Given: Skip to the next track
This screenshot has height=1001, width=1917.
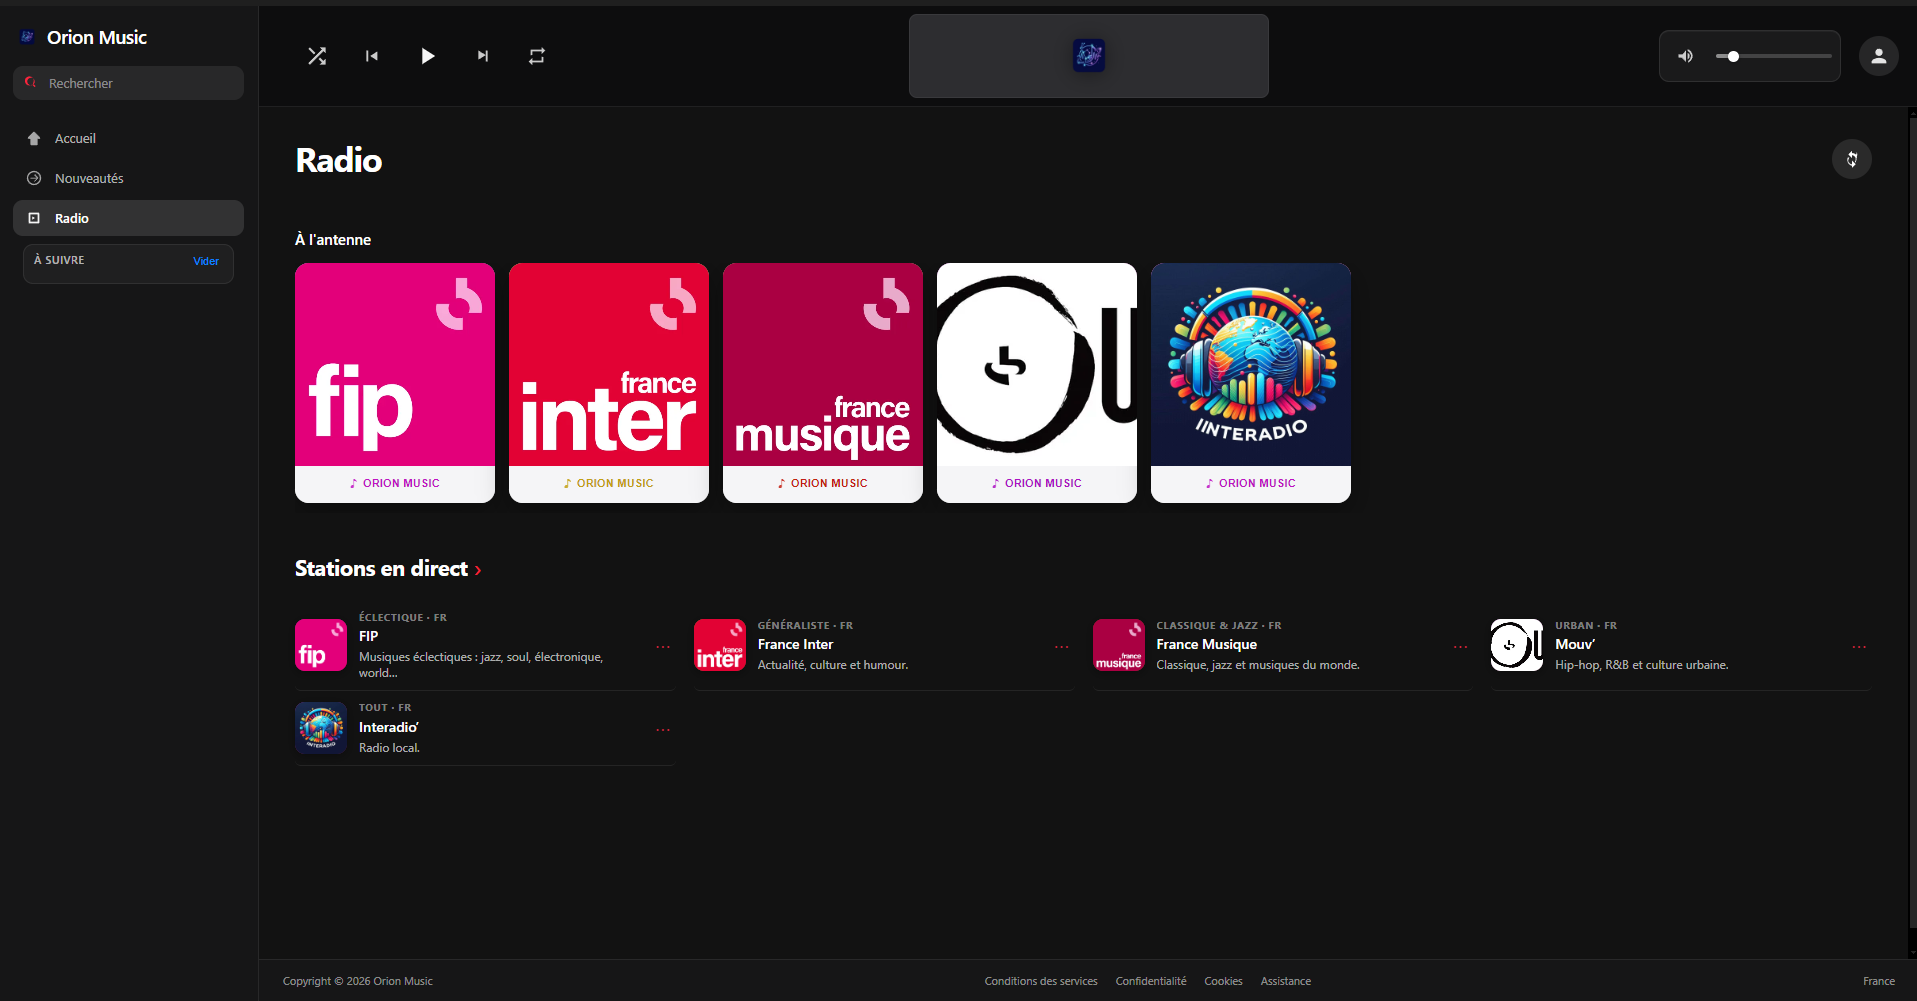Looking at the screenshot, I should [483, 56].
